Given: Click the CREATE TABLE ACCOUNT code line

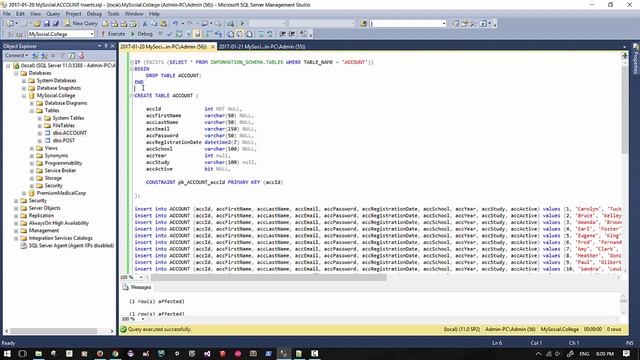Looking at the screenshot, I should coord(167,96).
